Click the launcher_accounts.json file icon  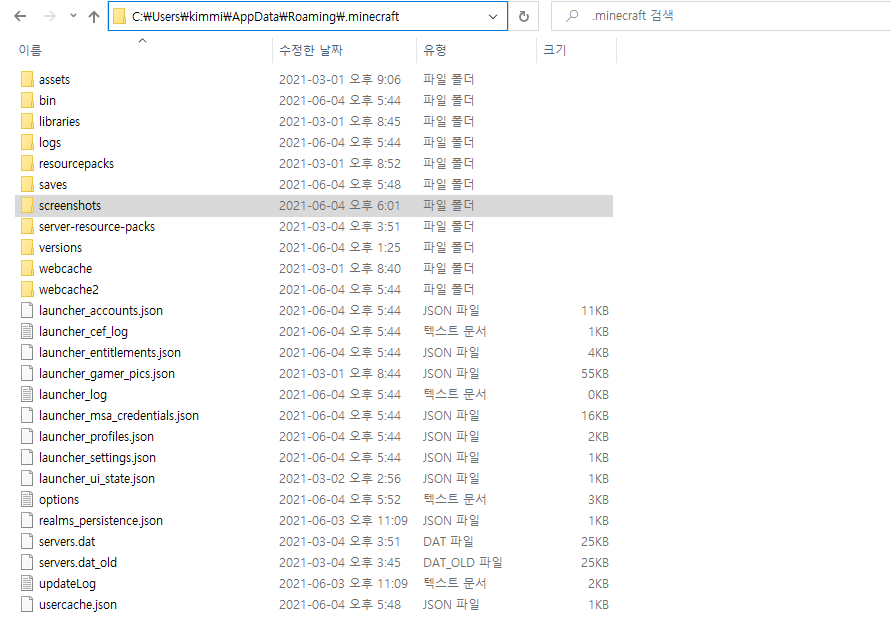[x=27, y=311]
